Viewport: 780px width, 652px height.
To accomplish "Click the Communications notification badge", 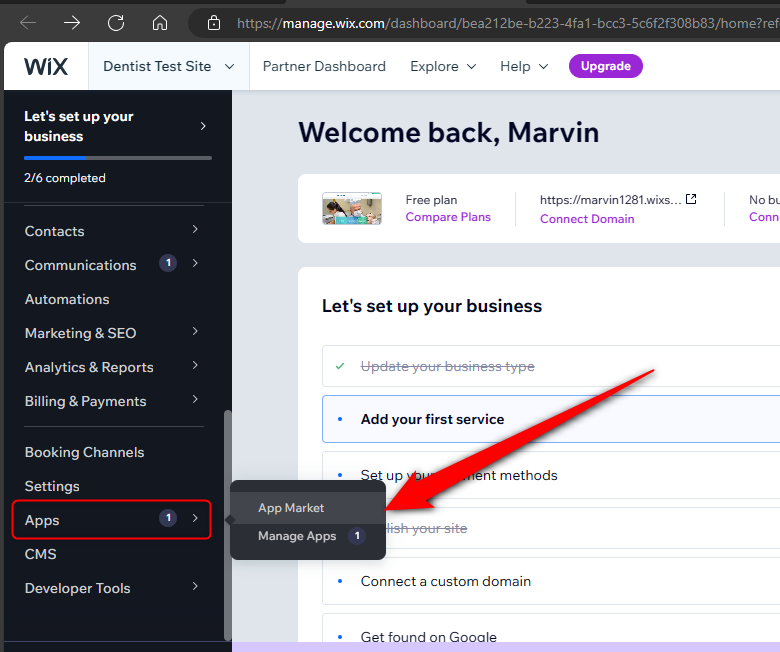I will (168, 263).
